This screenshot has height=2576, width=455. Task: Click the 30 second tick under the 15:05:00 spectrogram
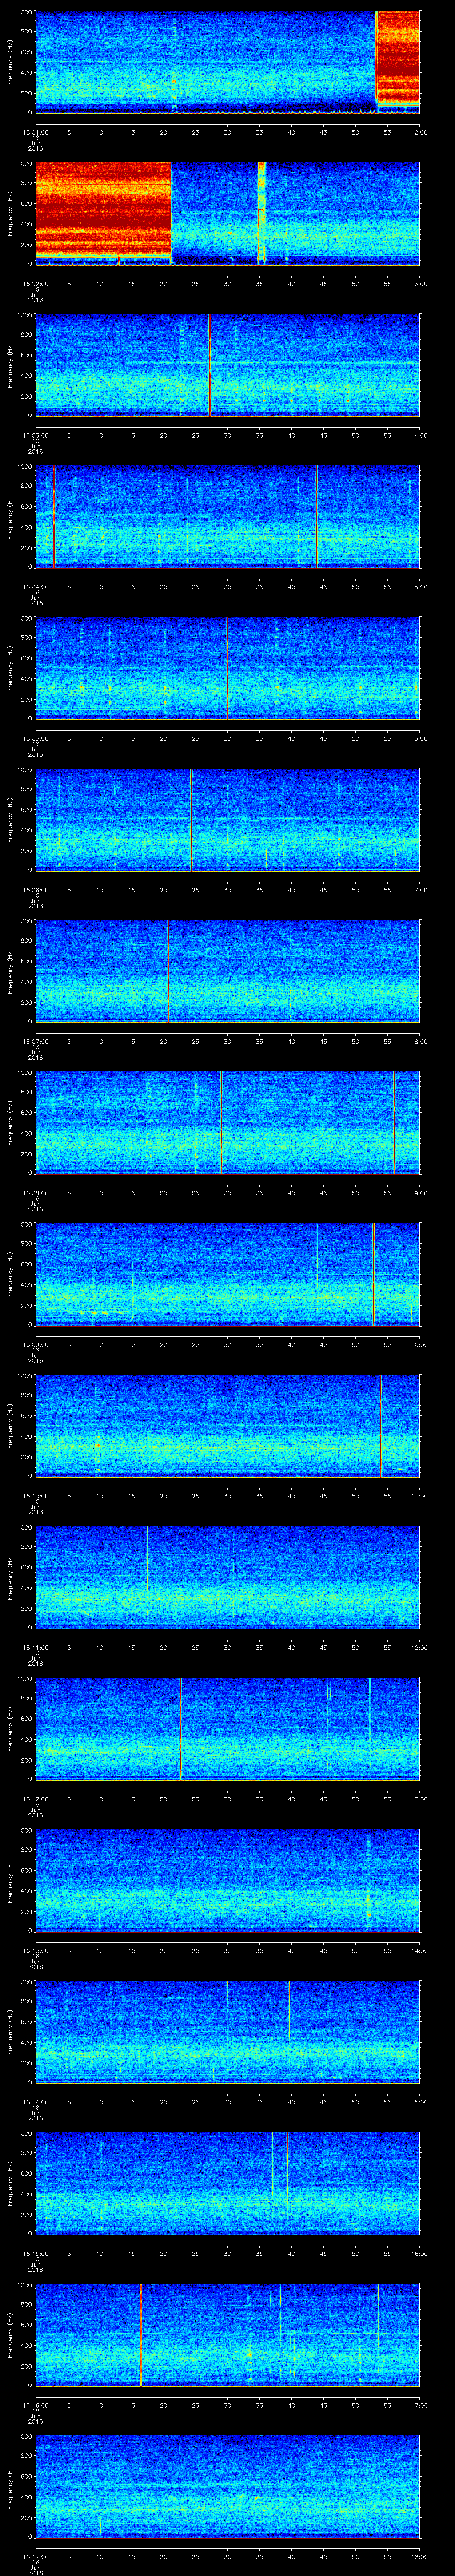[228, 738]
